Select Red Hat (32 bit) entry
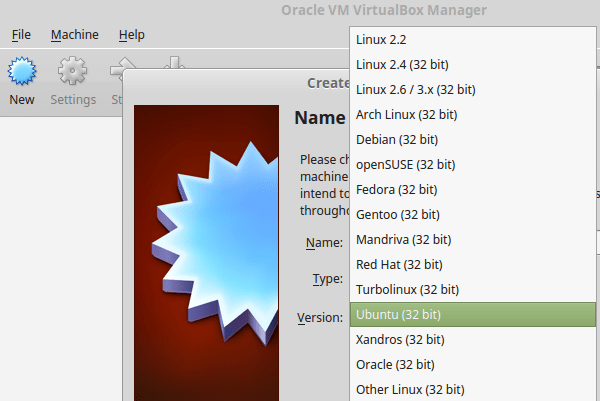Image resolution: width=600 pixels, height=401 pixels. point(473,265)
